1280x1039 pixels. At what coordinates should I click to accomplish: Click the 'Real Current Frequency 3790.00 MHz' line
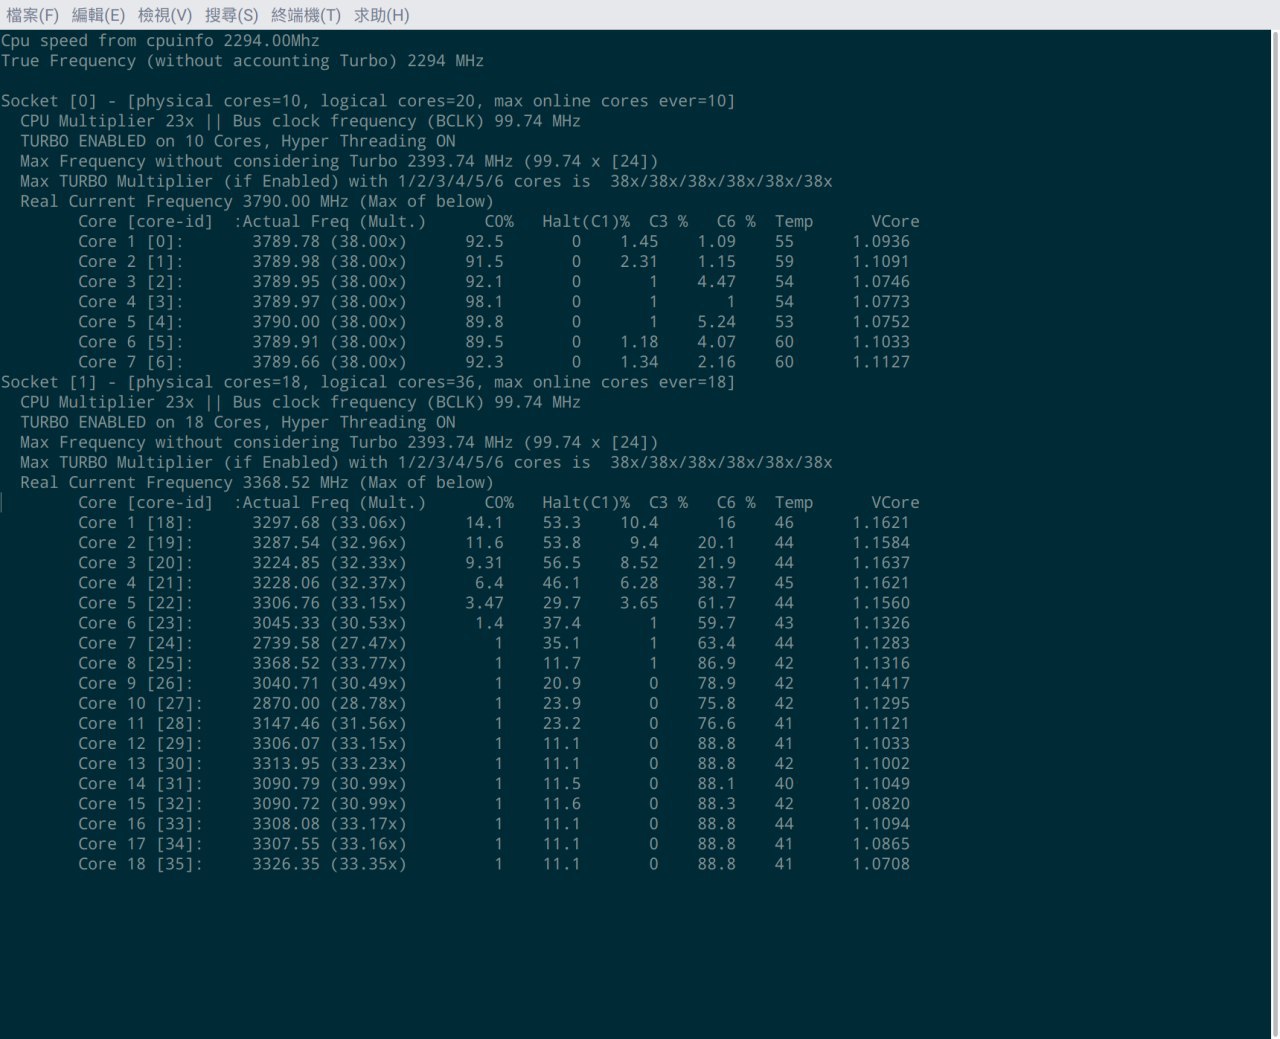point(256,201)
